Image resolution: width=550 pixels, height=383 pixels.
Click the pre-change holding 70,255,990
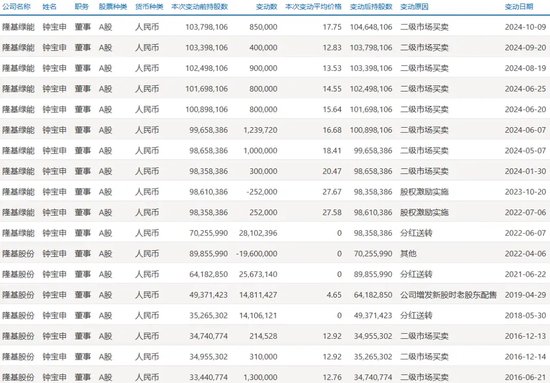coord(209,233)
